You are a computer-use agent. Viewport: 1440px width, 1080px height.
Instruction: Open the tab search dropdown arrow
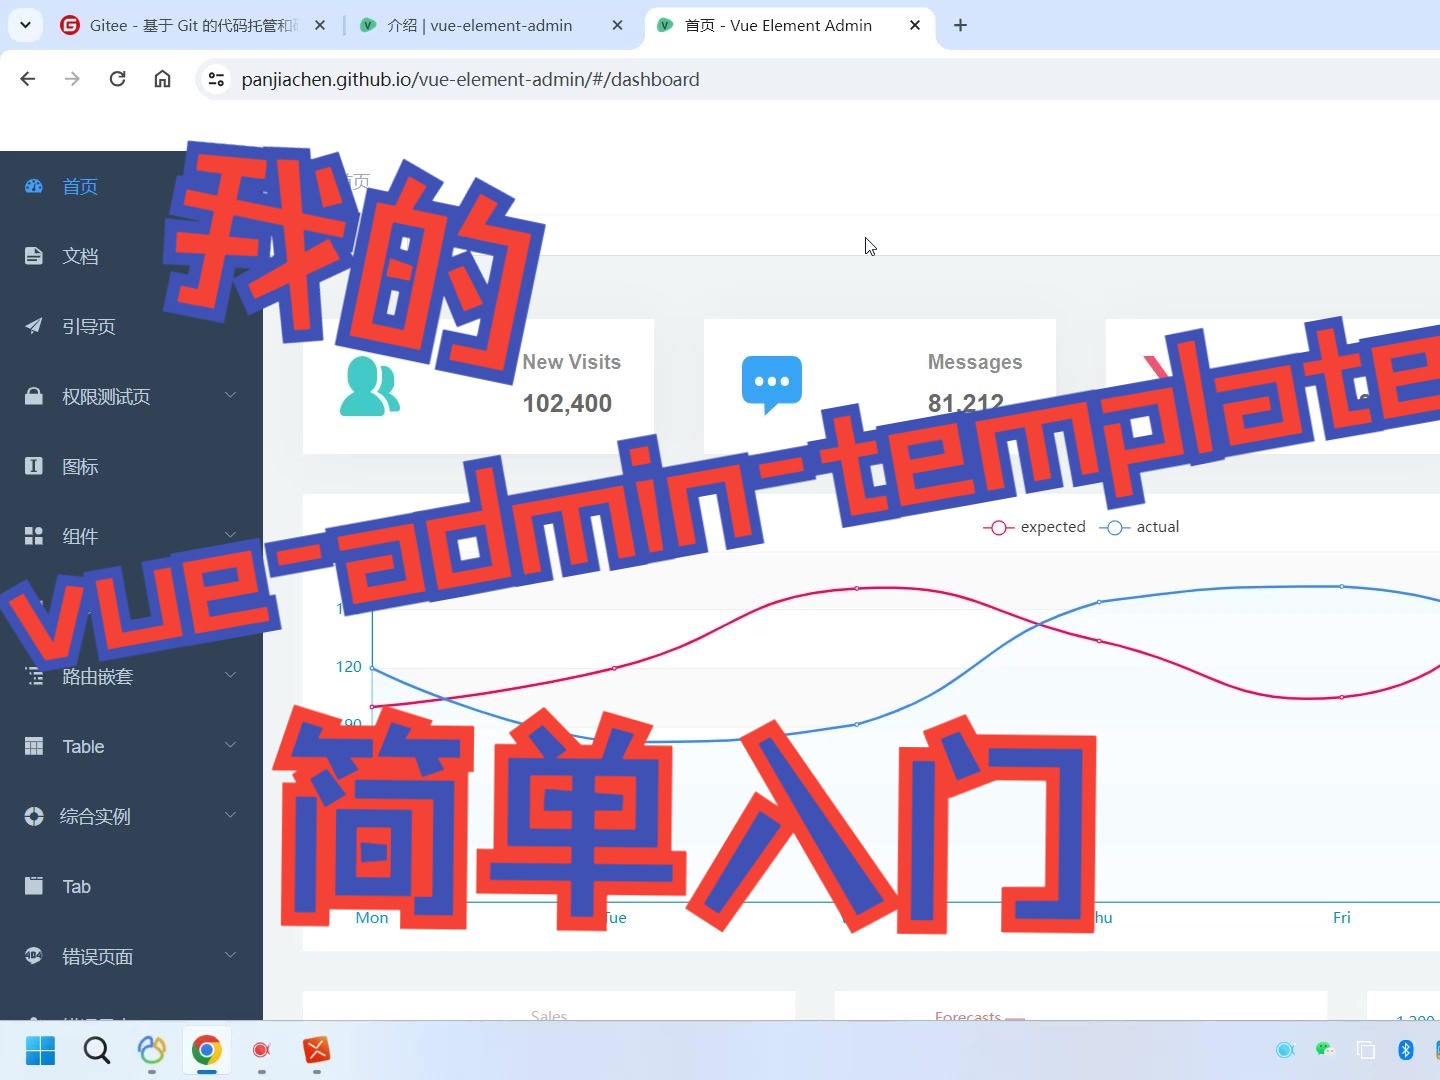point(25,25)
